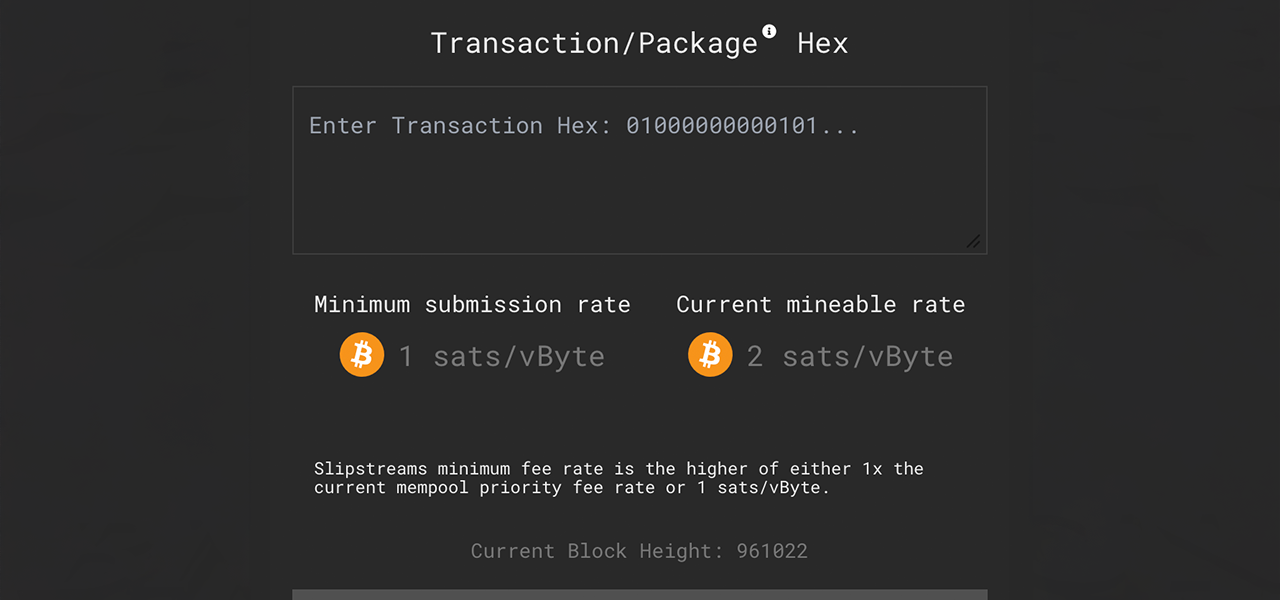Screen dimensions: 1280x600
Task: Click the Slipstreams minimum fee rate note
Action: coord(619,478)
